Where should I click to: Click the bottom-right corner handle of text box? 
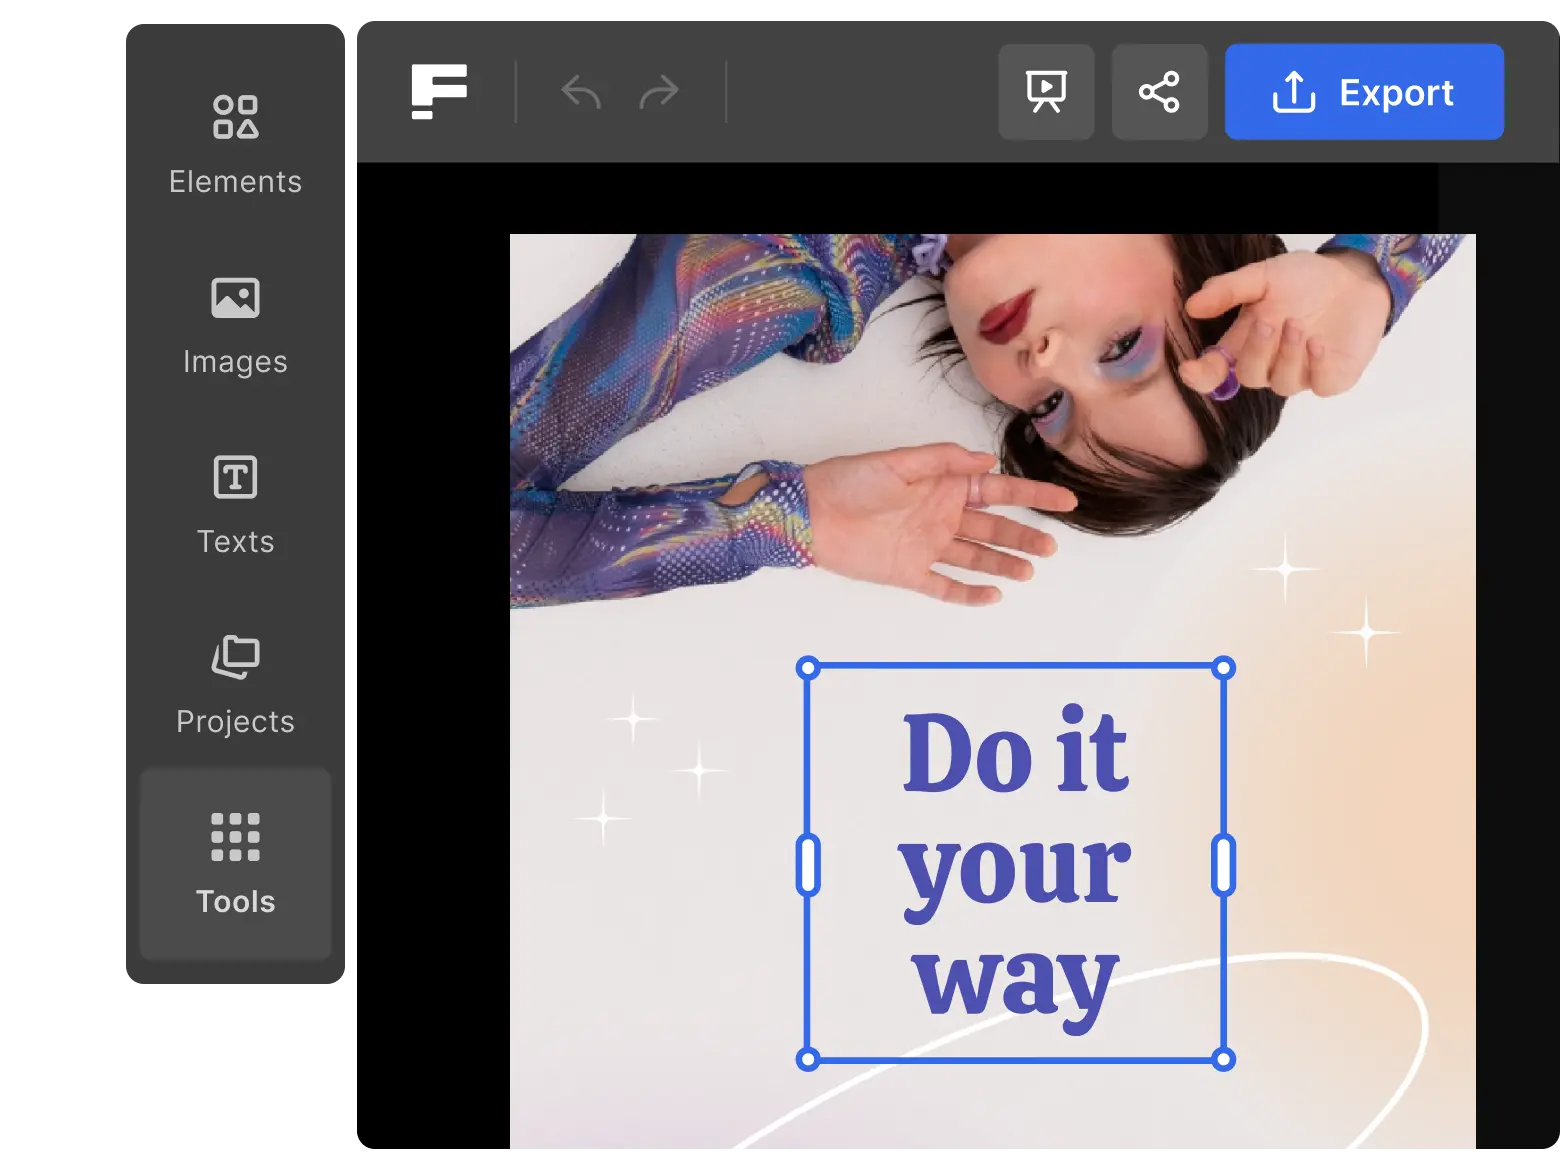tap(1223, 1059)
